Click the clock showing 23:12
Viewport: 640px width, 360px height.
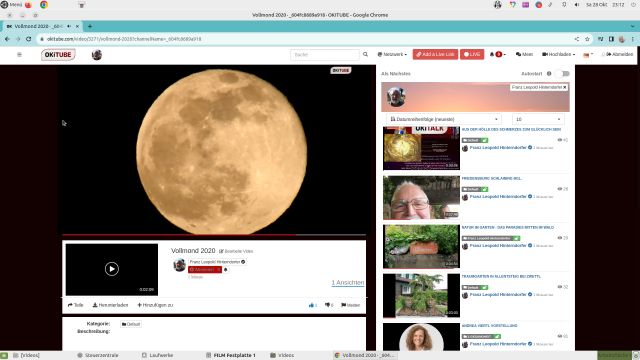[618, 5]
